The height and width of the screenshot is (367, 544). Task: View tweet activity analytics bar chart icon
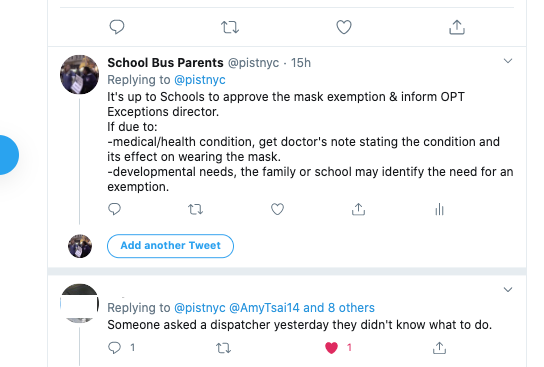pos(439,209)
